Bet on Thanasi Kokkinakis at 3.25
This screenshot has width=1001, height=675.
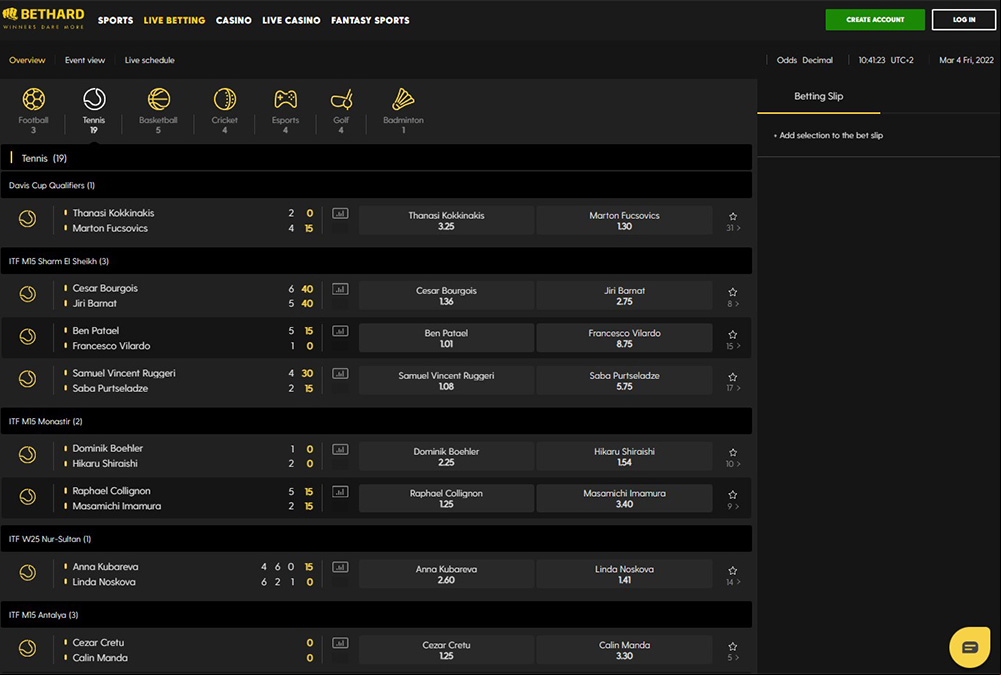[446, 220]
